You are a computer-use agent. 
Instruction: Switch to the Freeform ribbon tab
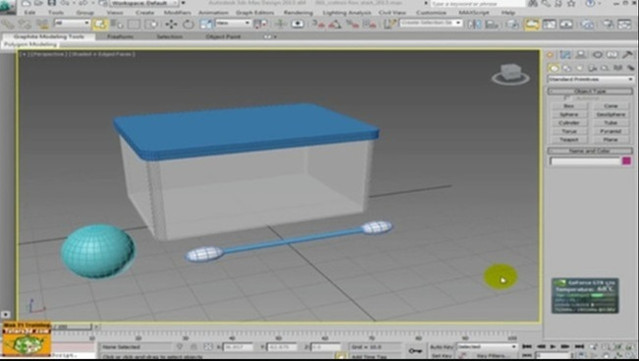click(120, 37)
